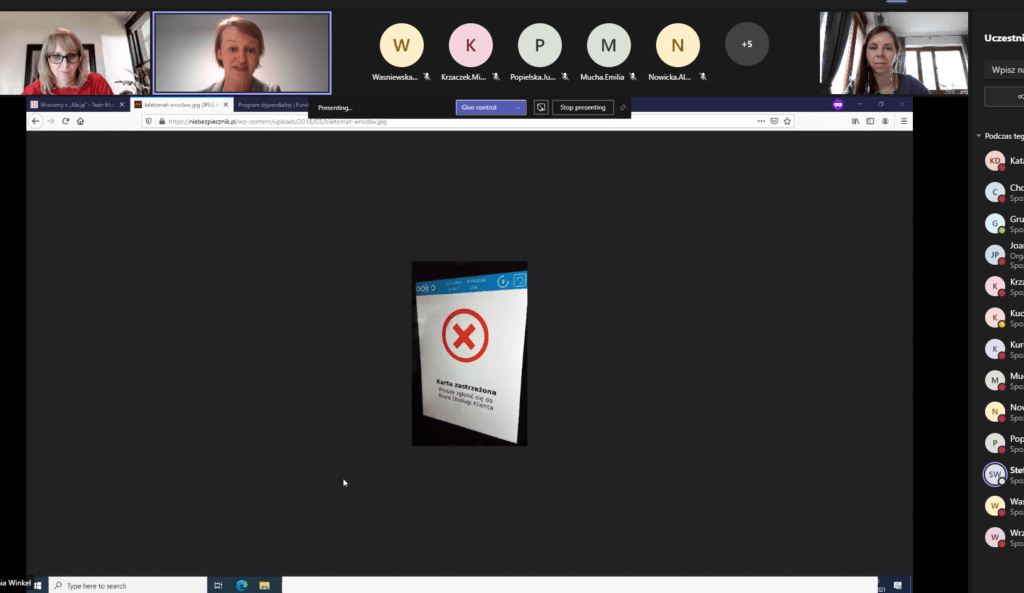Open the Firefox Library icon

856,121
